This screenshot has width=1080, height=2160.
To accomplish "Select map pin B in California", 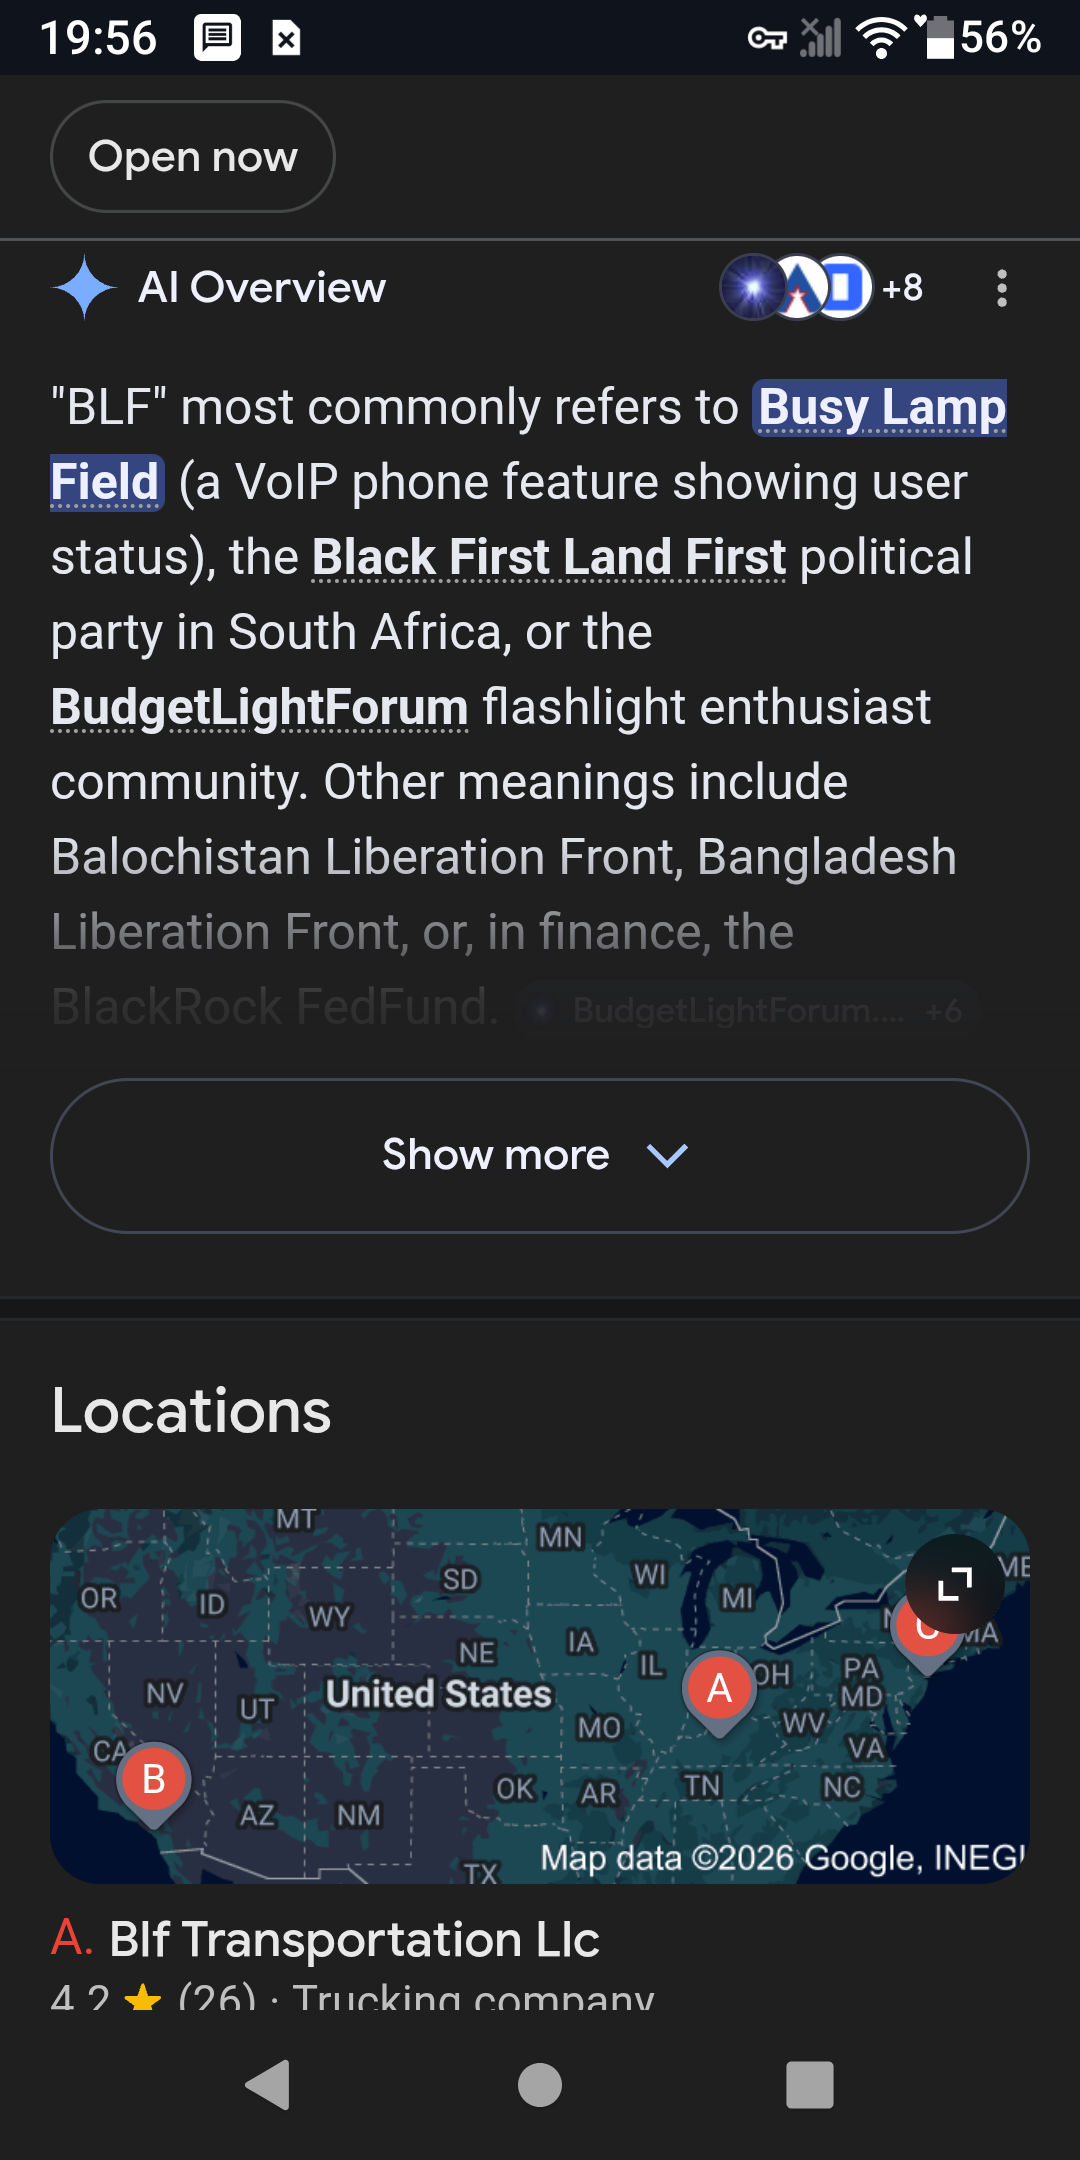I will (154, 1780).
